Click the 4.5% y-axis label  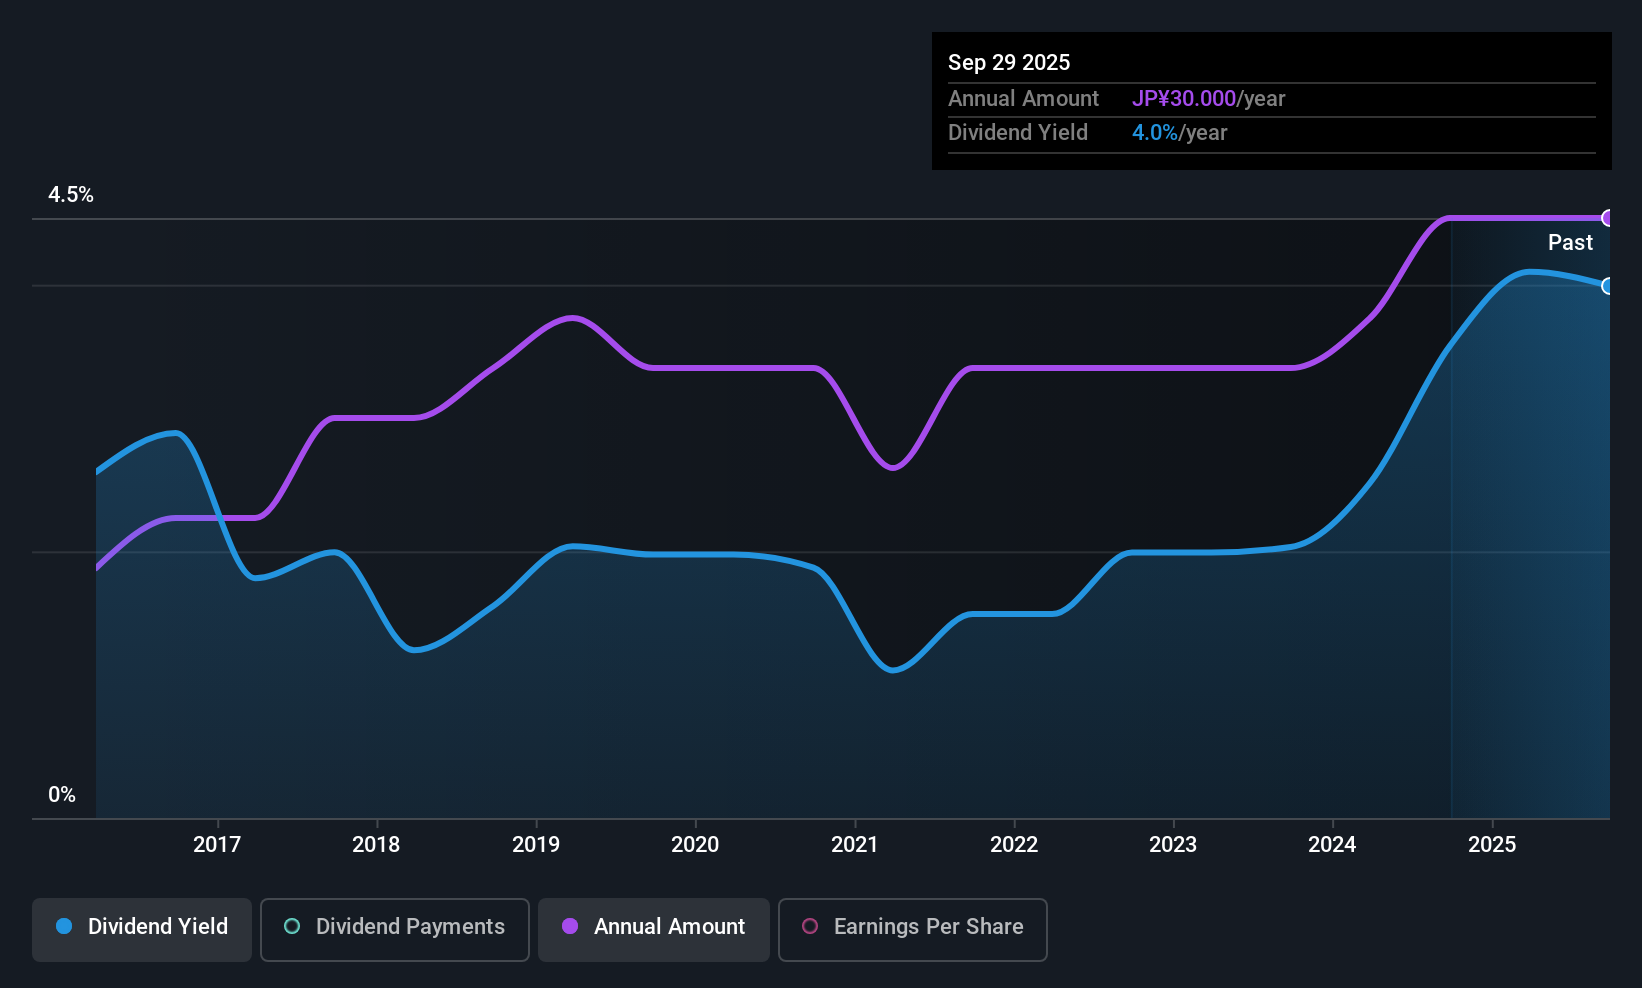(x=71, y=195)
